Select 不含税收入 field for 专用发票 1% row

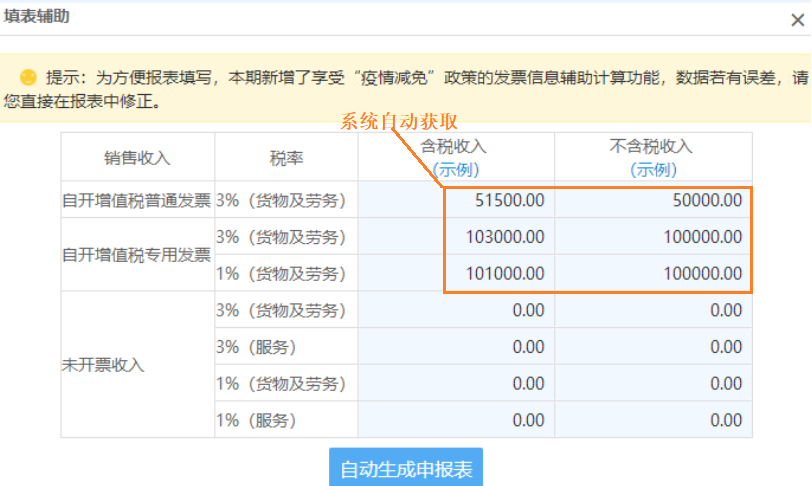click(654, 273)
